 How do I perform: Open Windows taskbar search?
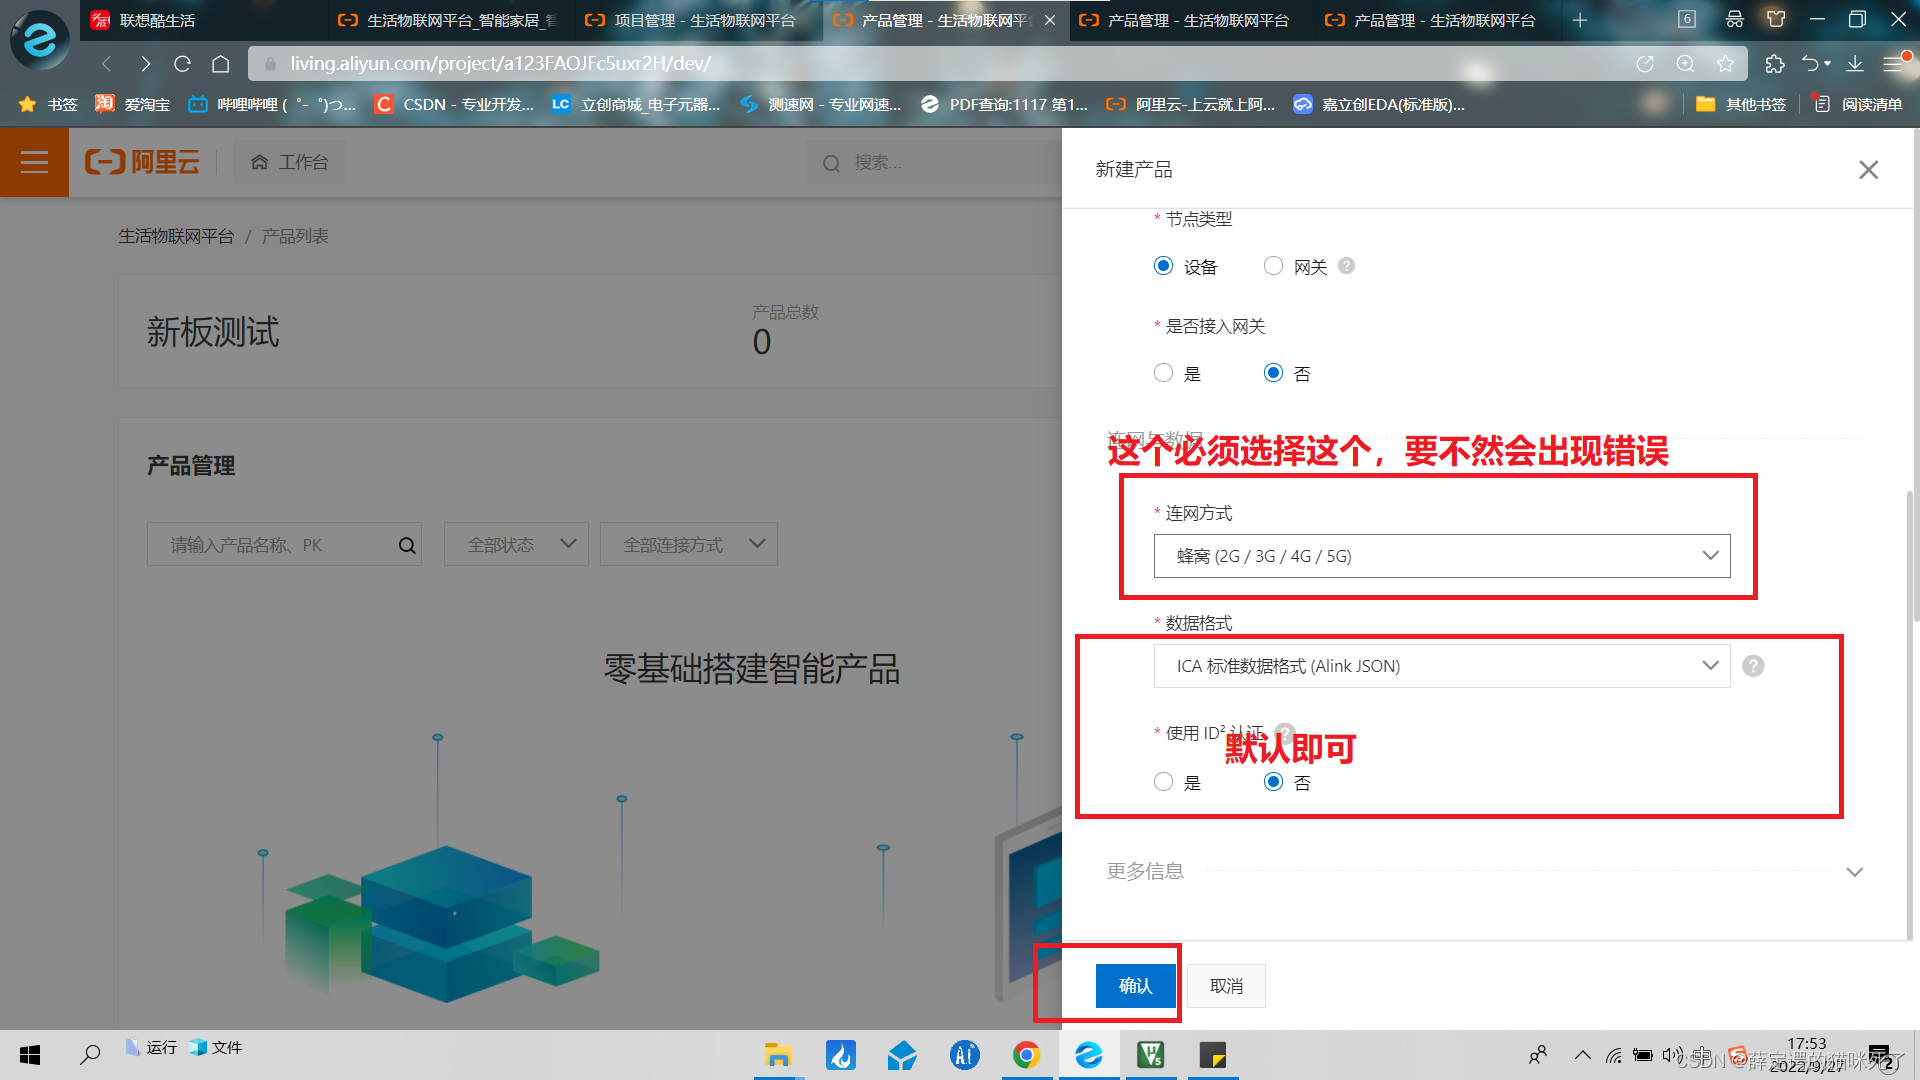(90, 1055)
